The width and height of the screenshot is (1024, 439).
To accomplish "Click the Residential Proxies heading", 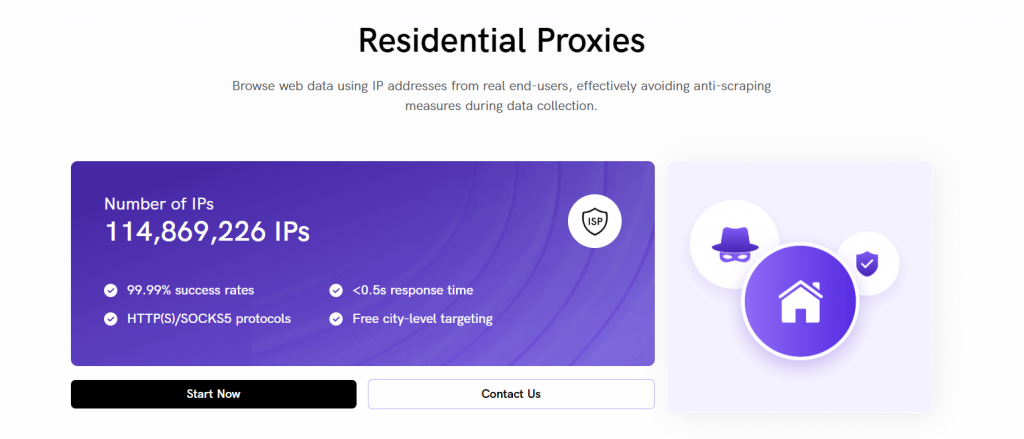I will click(x=502, y=41).
